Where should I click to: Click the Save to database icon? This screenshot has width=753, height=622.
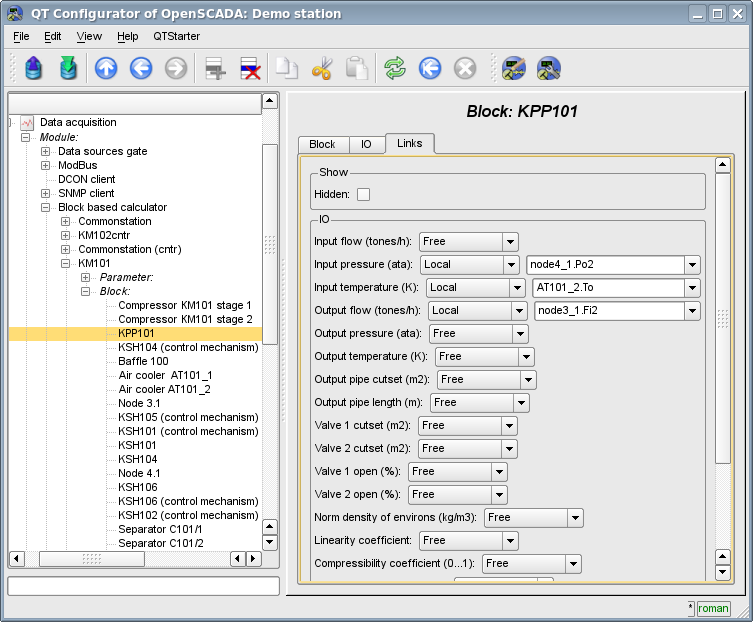pos(68,68)
